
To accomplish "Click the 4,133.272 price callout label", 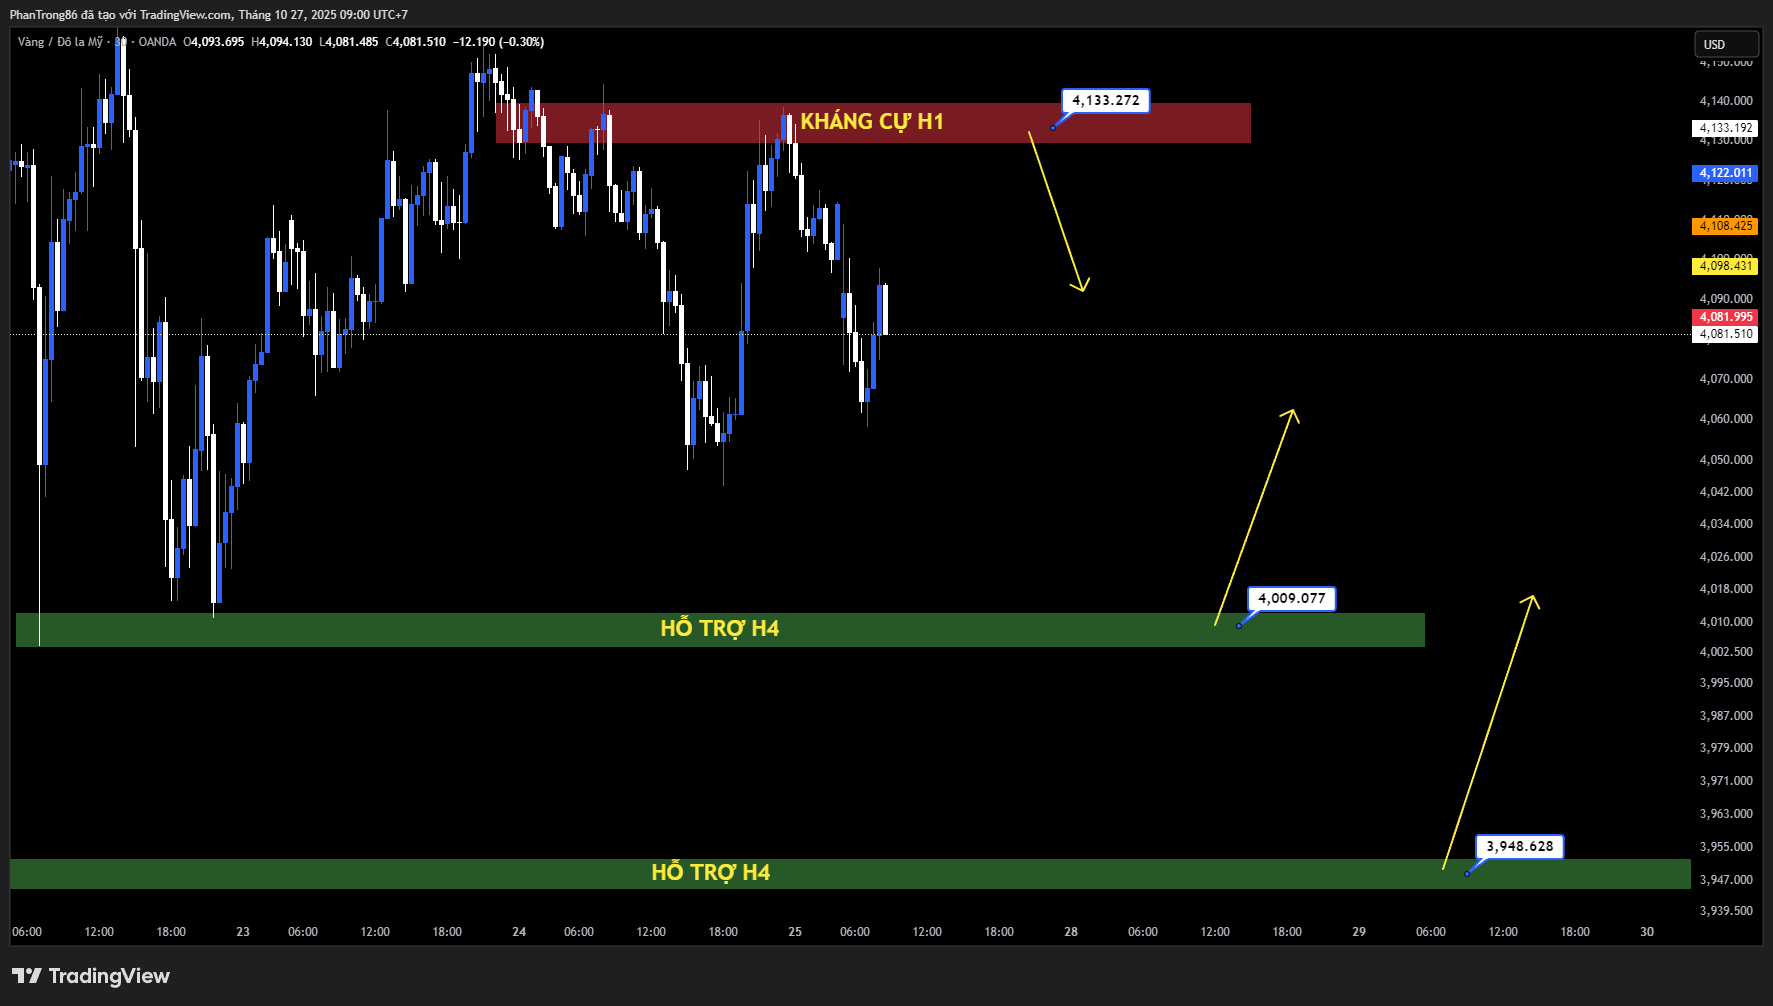I will click(1105, 100).
